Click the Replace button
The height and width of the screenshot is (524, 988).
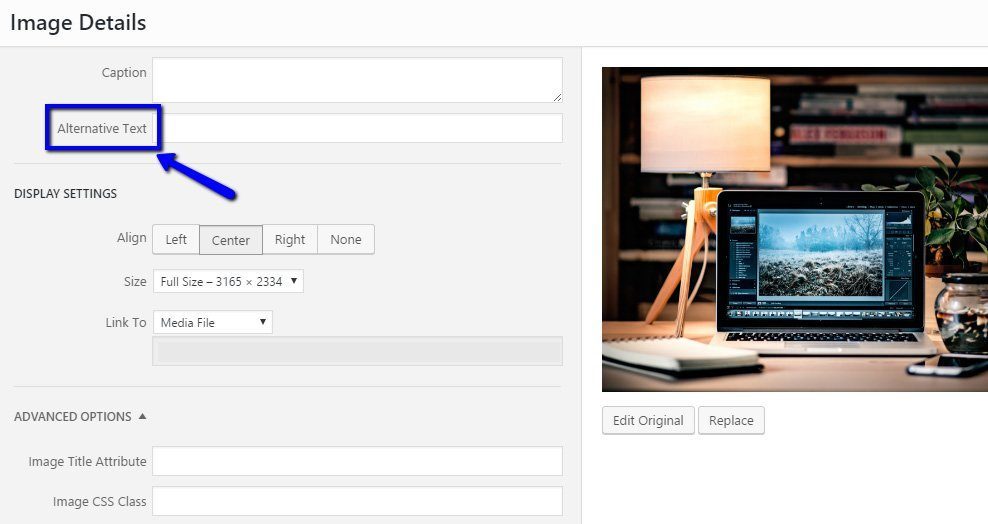731,420
